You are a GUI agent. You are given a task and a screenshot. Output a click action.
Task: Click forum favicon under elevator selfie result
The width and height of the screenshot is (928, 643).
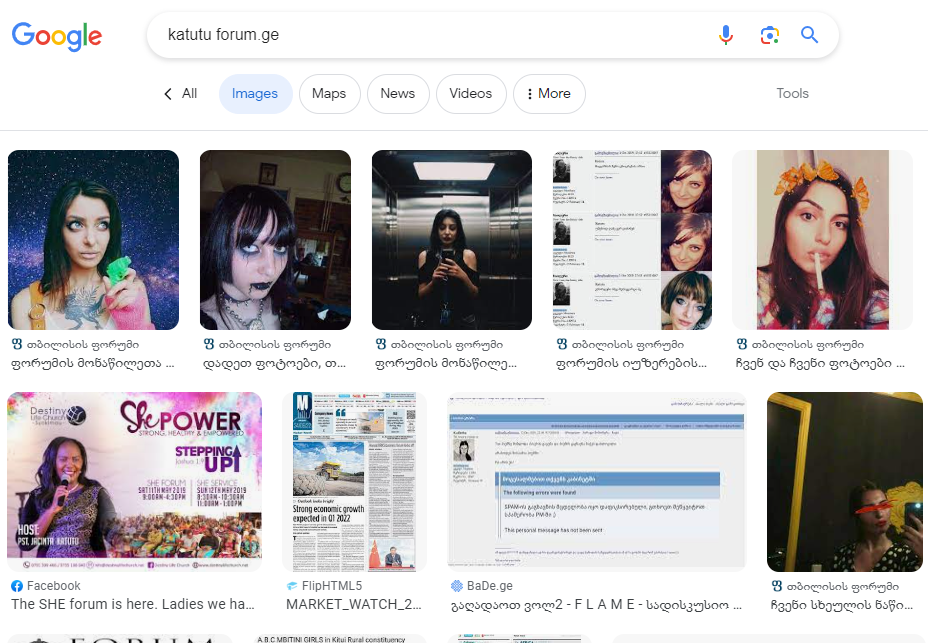point(381,344)
